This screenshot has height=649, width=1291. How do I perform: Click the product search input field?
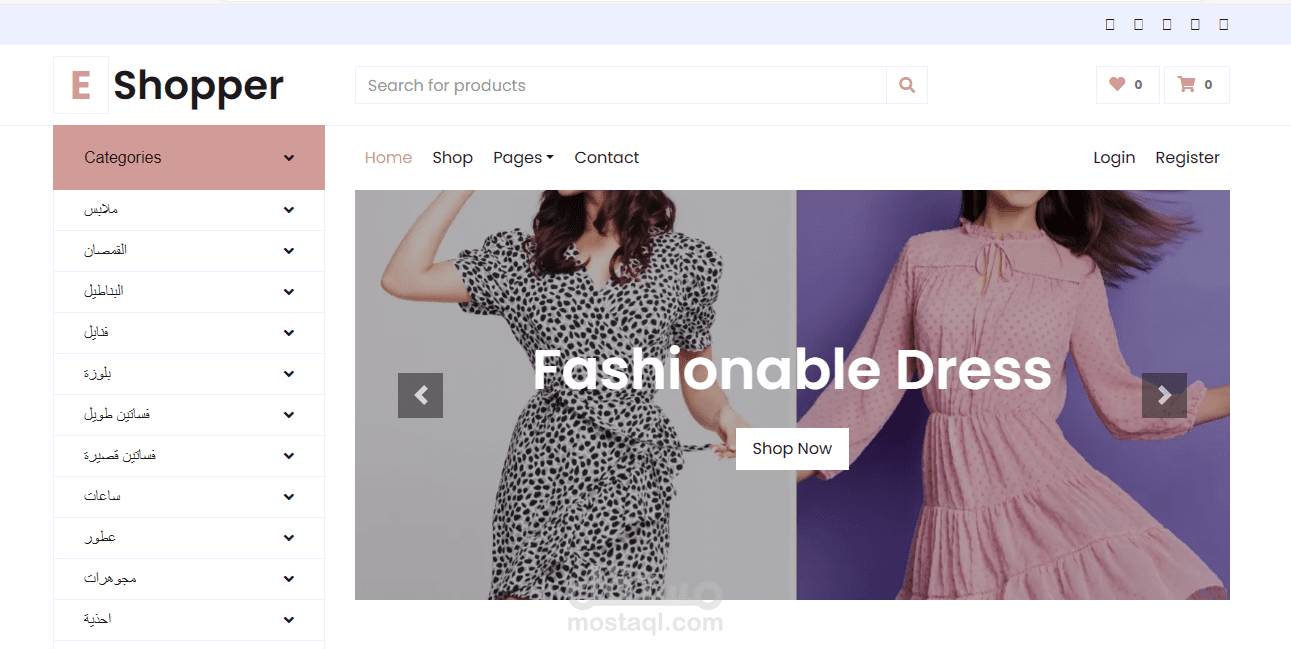[620, 85]
